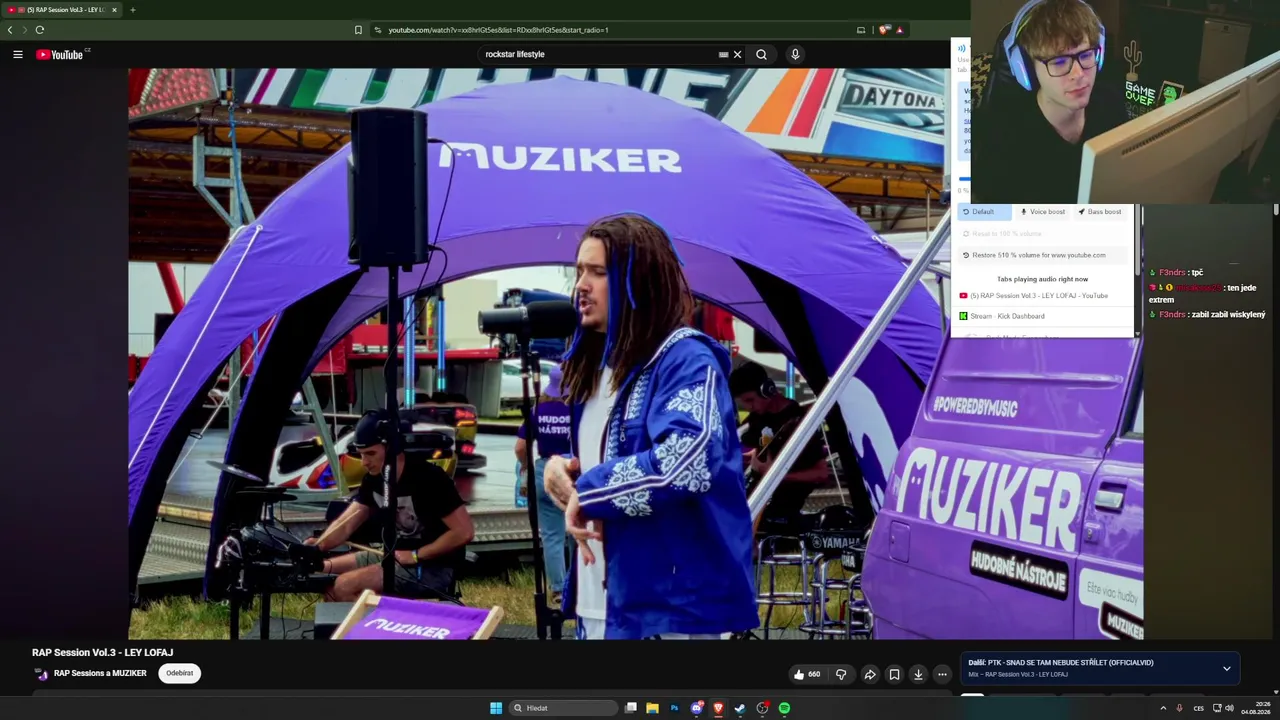
Task: Open the on-screen keyboard in search box
Action: [723, 54]
